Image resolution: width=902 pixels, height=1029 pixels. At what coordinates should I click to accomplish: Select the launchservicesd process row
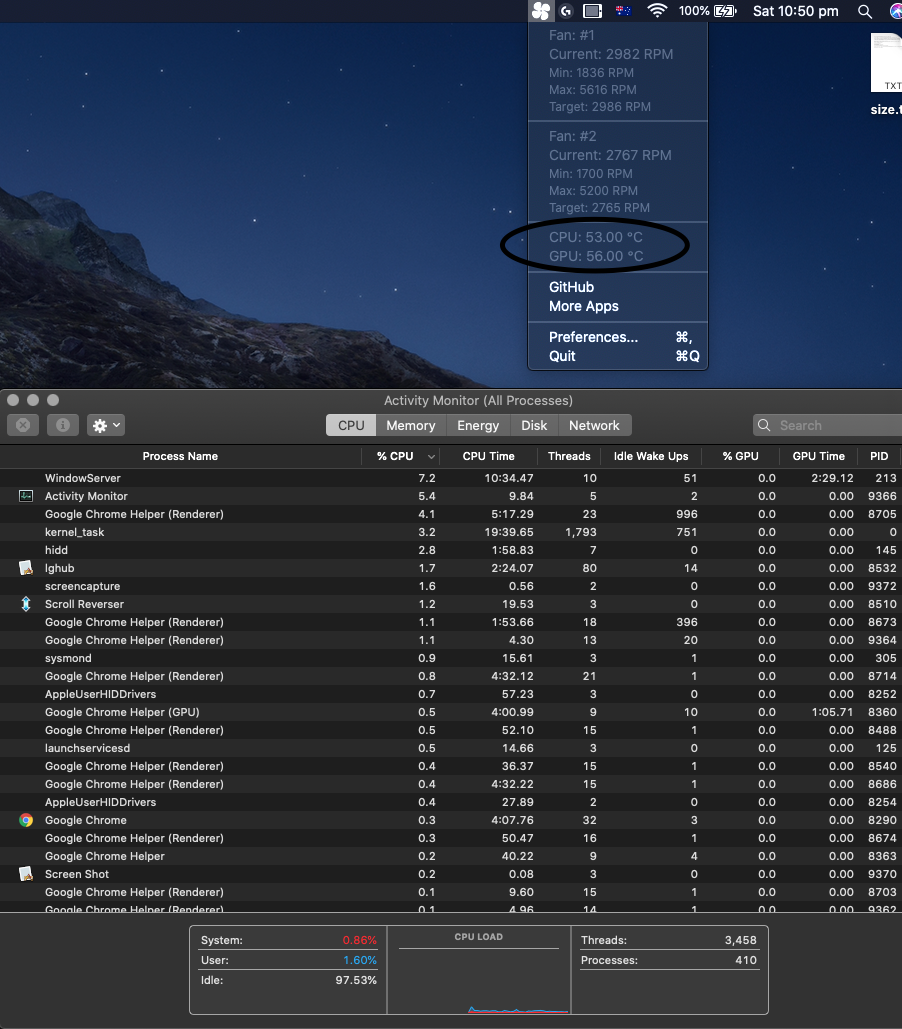click(451, 748)
